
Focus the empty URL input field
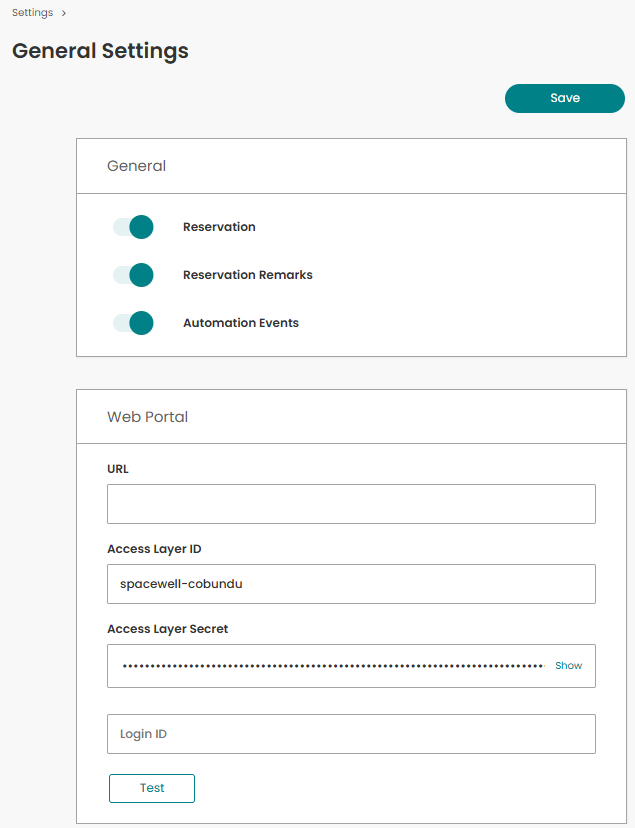point(352,504)
